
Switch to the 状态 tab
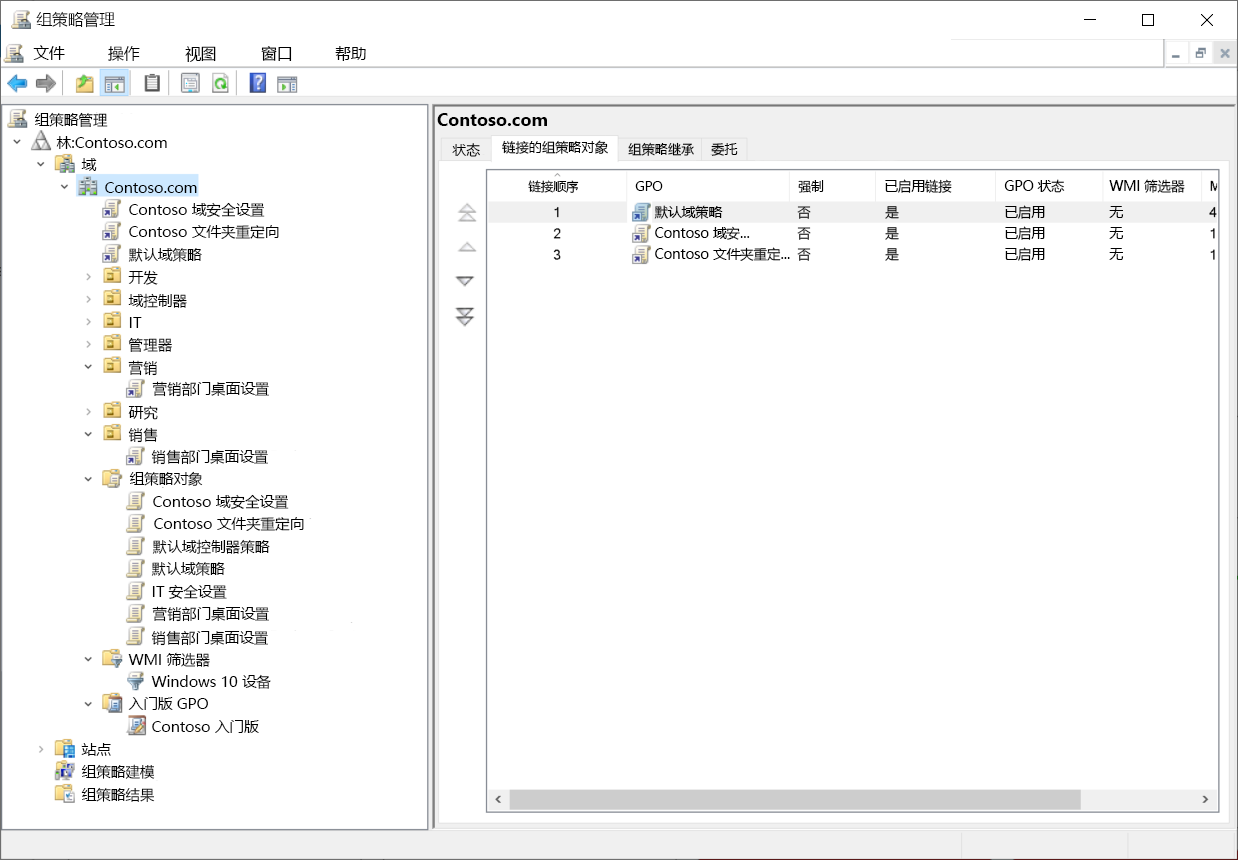(466, 150)
